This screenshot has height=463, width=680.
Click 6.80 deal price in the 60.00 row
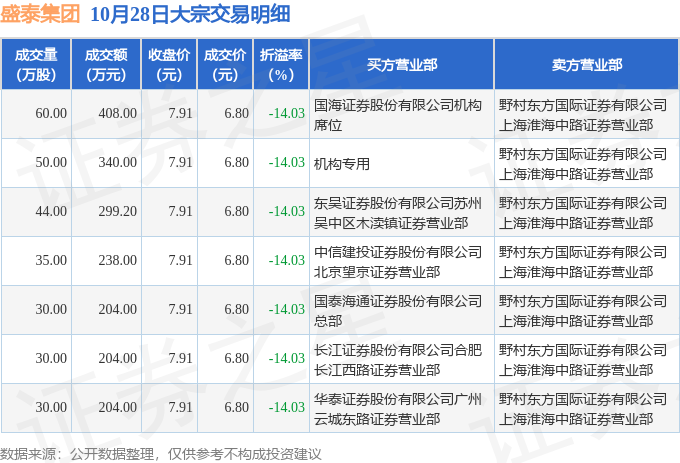click(236, 114)
